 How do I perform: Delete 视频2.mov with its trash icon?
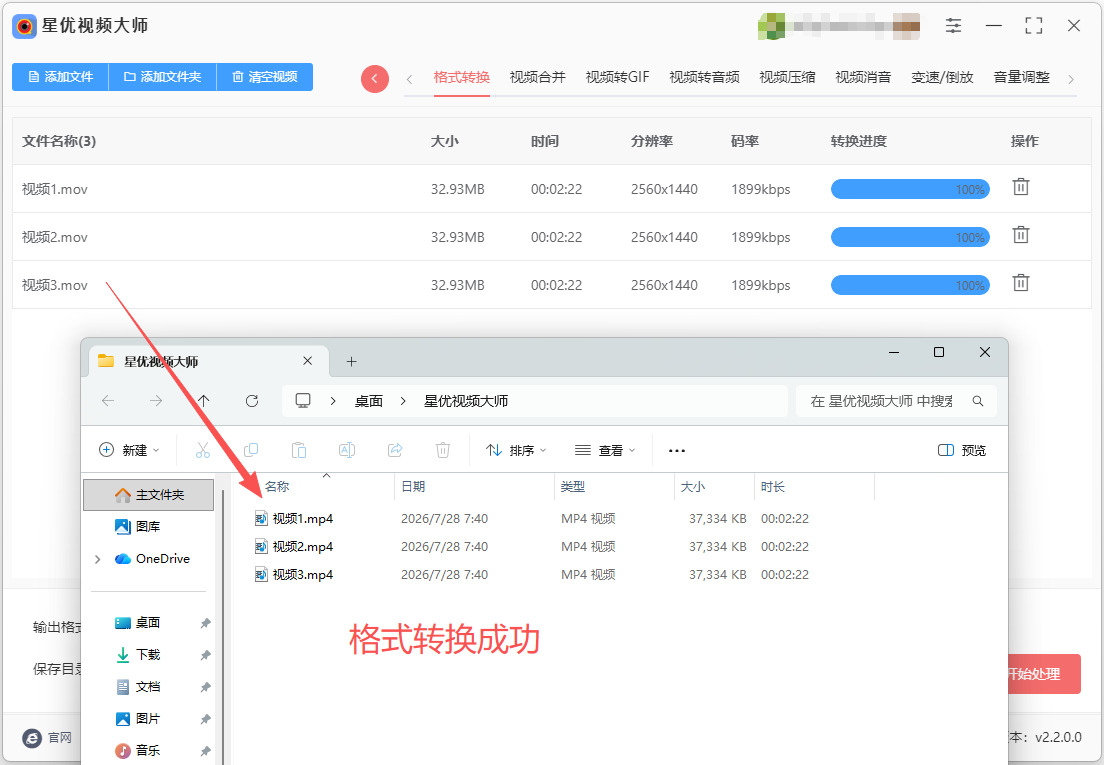(1020, 235)
